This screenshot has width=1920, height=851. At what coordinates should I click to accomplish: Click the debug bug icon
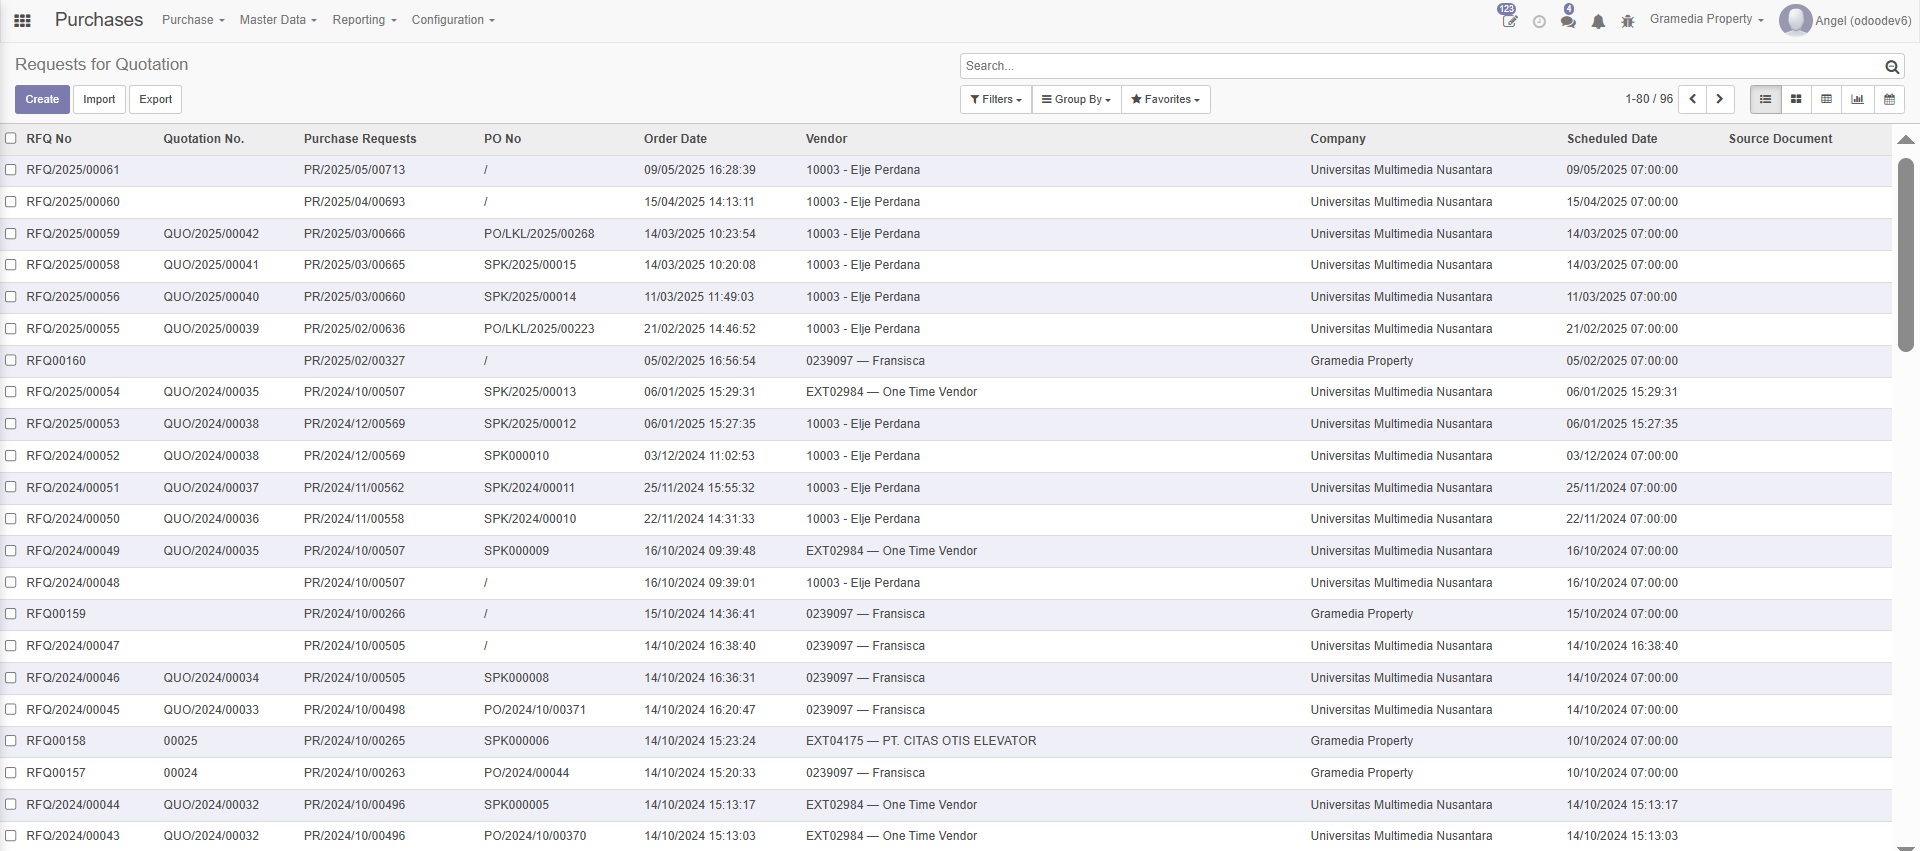coord(1627,21)
